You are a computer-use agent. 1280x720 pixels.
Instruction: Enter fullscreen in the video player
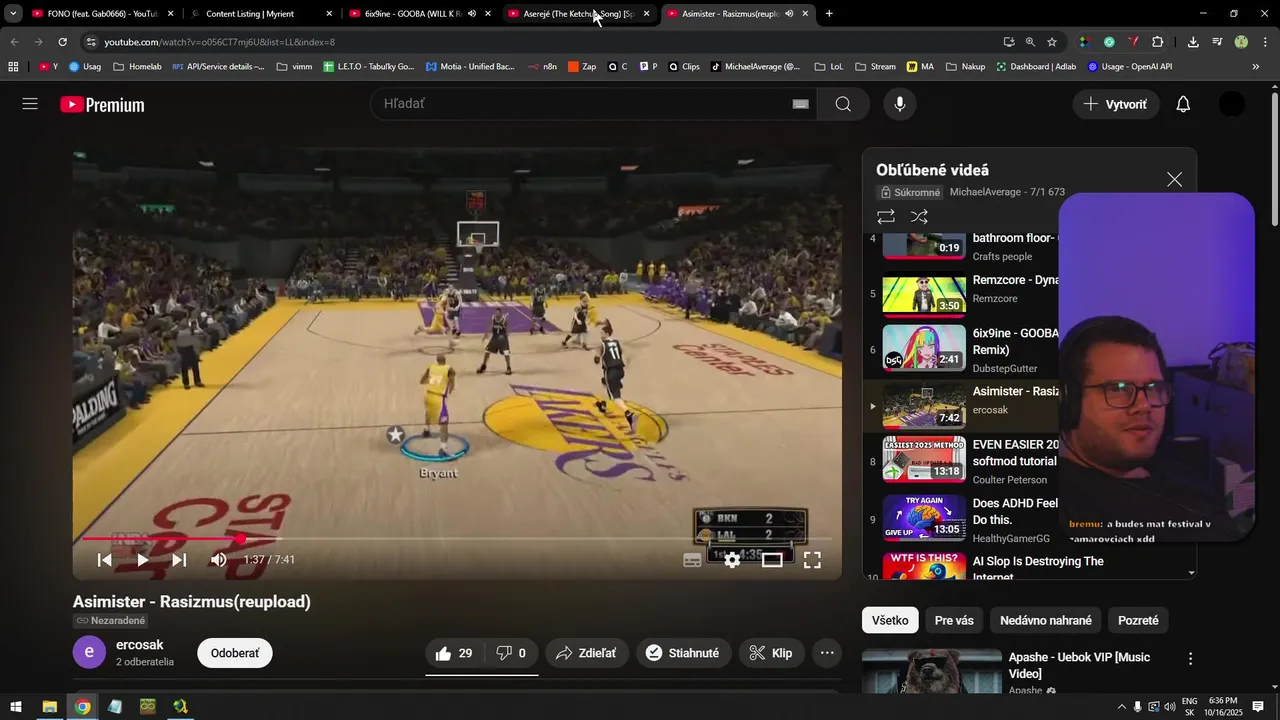pos(812,560)
